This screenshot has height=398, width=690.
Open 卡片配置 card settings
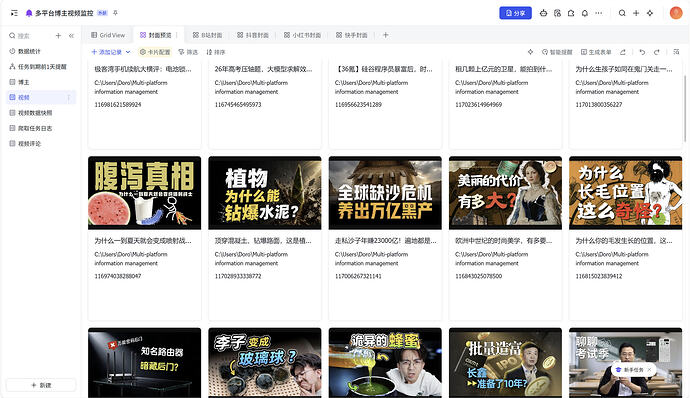(x=155, y=52)
